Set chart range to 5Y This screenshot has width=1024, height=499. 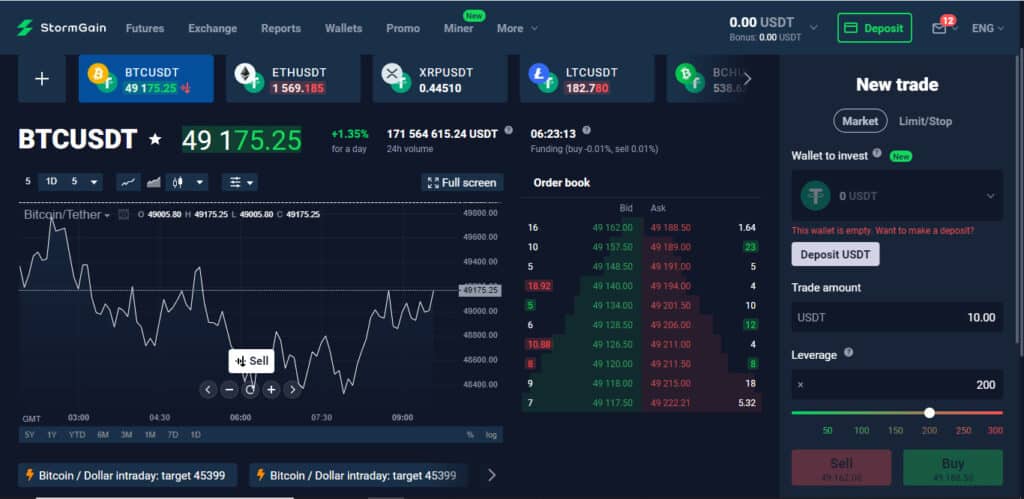click(29, 435)
